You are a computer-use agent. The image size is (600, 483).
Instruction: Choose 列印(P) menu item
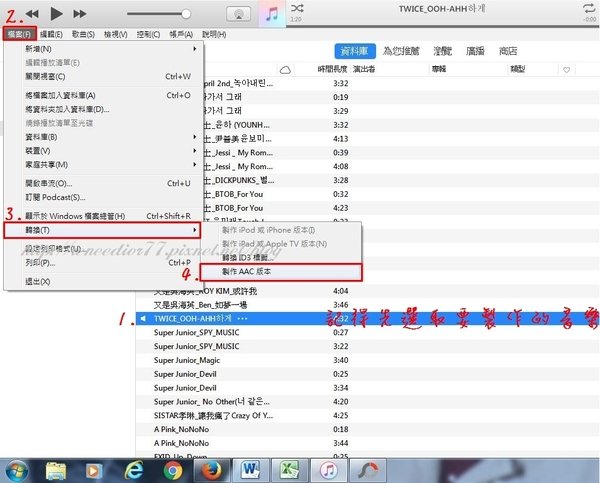[103, 263]
